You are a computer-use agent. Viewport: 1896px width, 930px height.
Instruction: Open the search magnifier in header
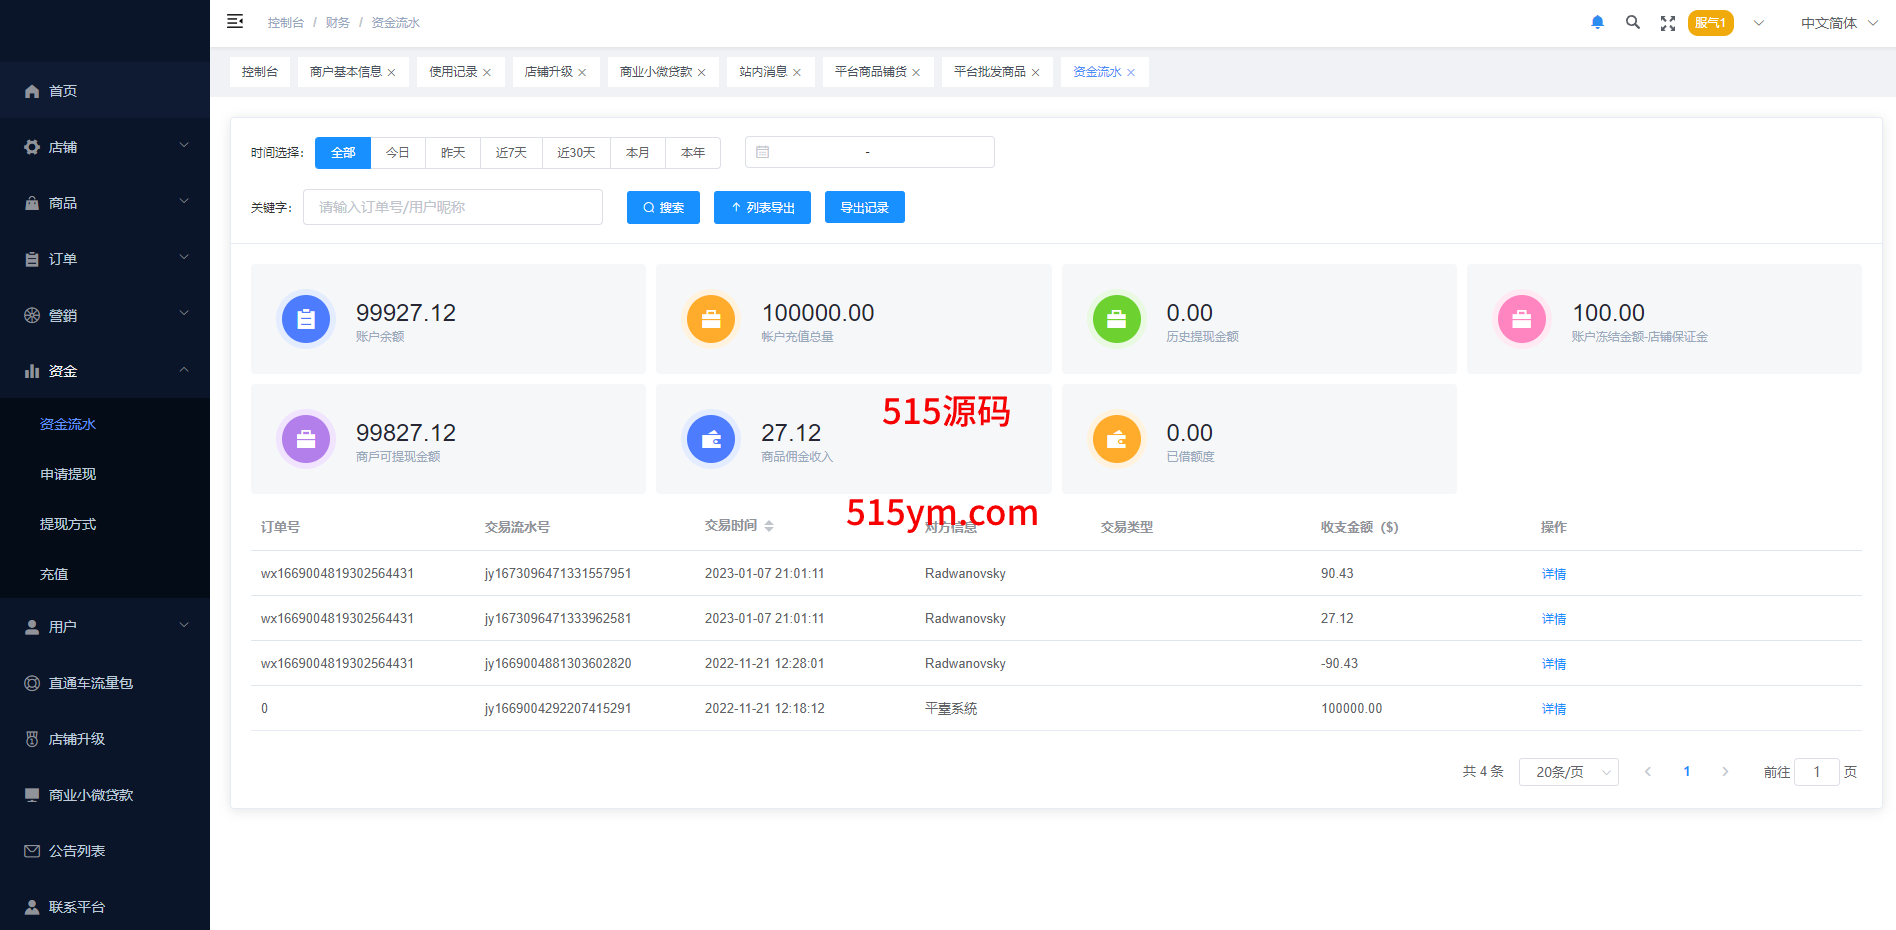pos(1632,22)
